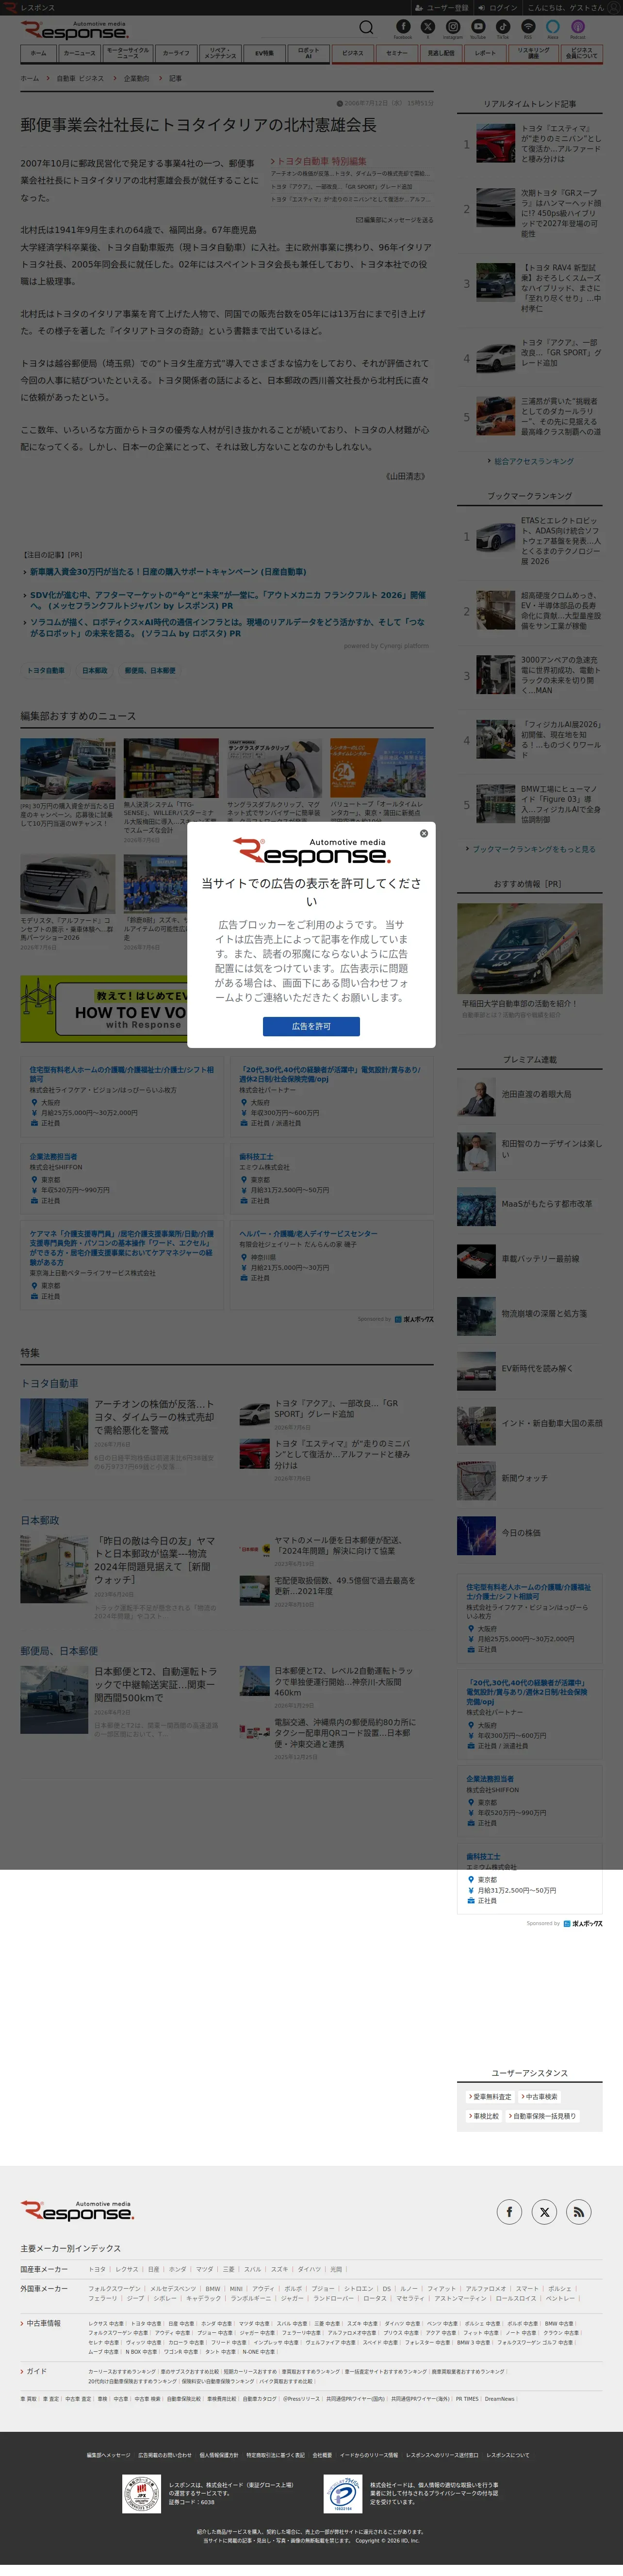The height and width of the screenshot is (2576, 623).
Task: Click the footer X circle icon
Action: pos(544,2211)
